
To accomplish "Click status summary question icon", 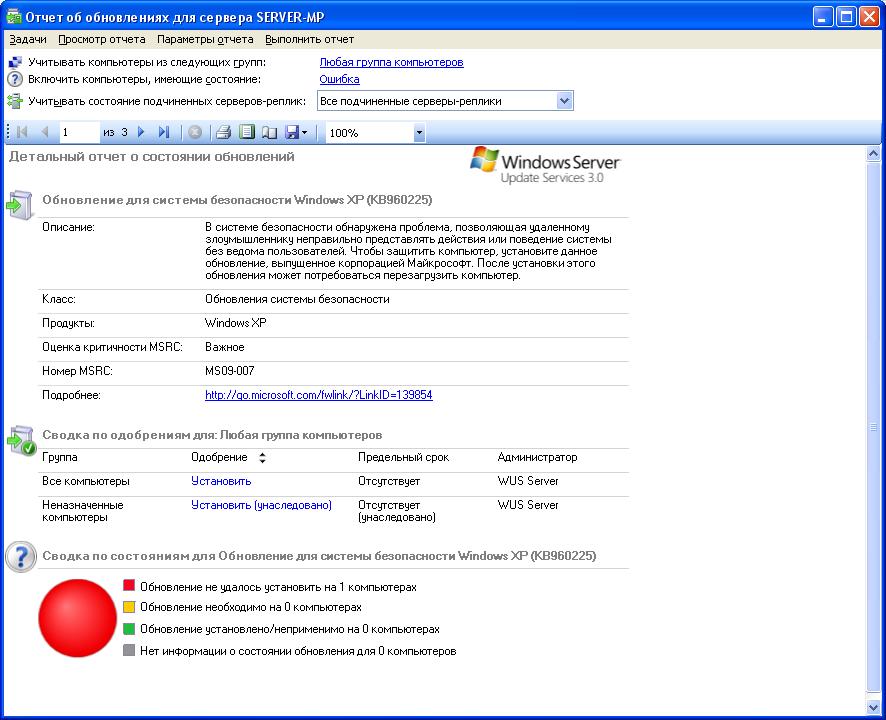I will click(21, 557).
